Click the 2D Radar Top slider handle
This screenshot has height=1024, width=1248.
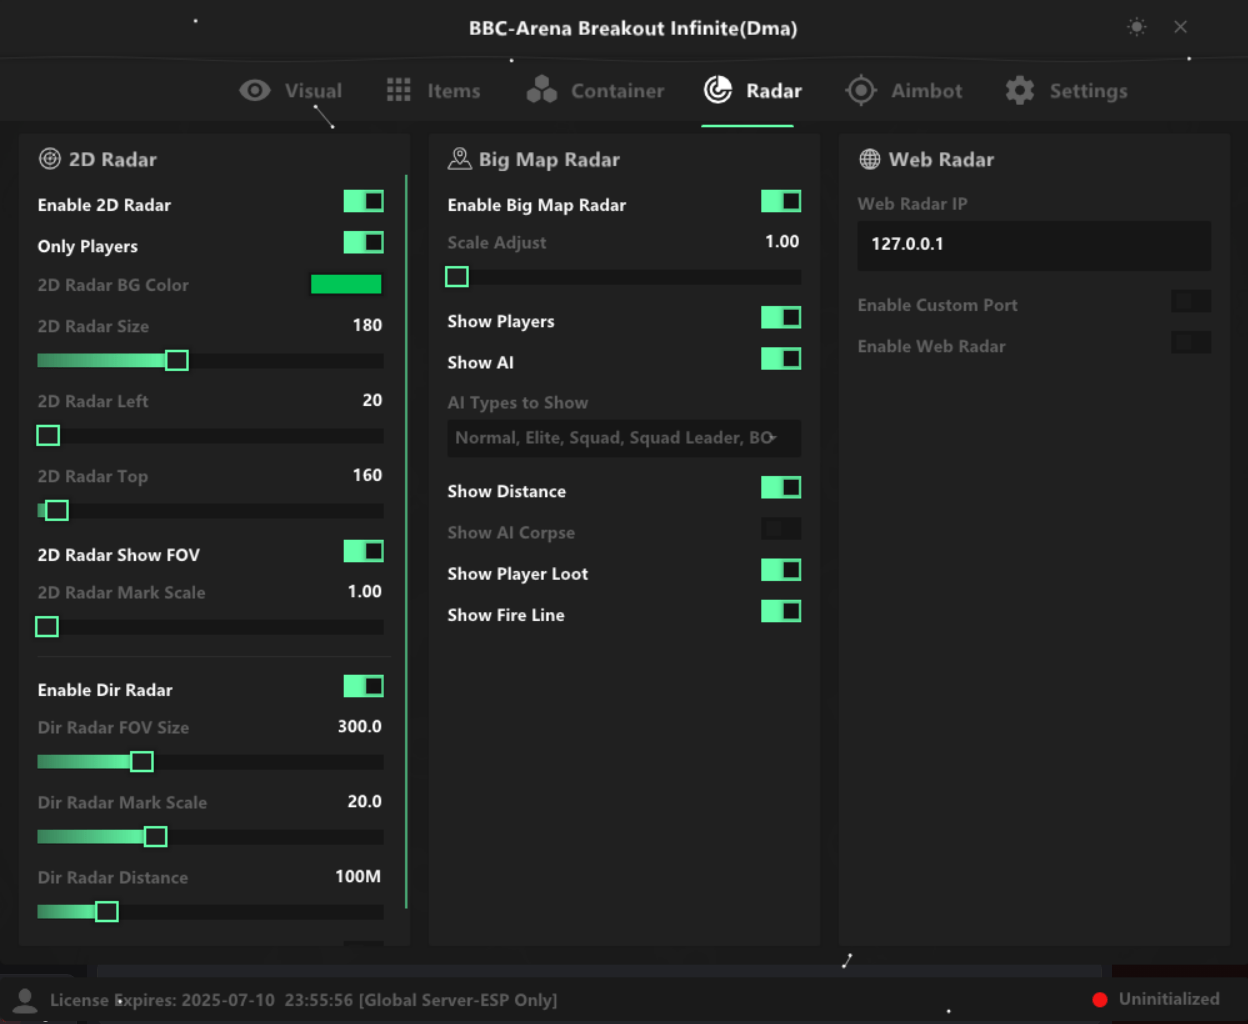pos(57,511)
